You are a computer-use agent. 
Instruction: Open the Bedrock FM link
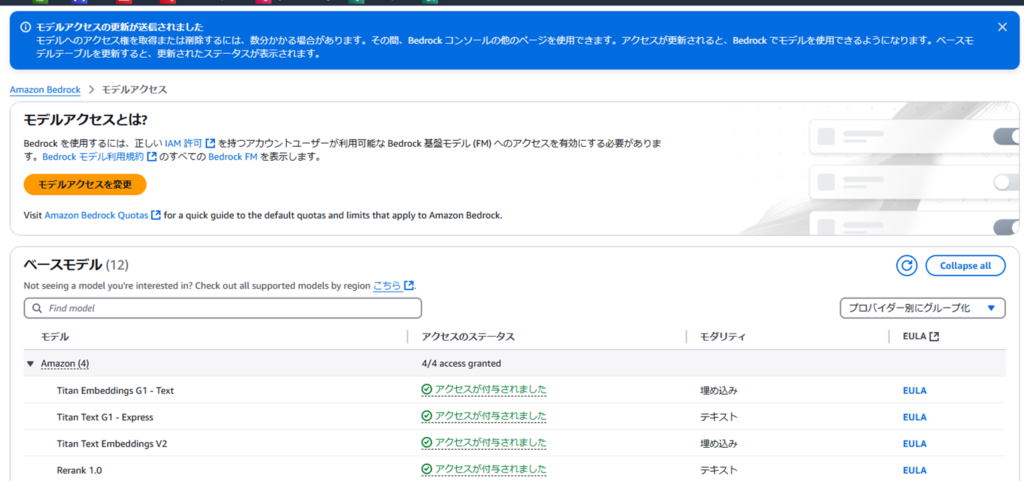point(234,157)
